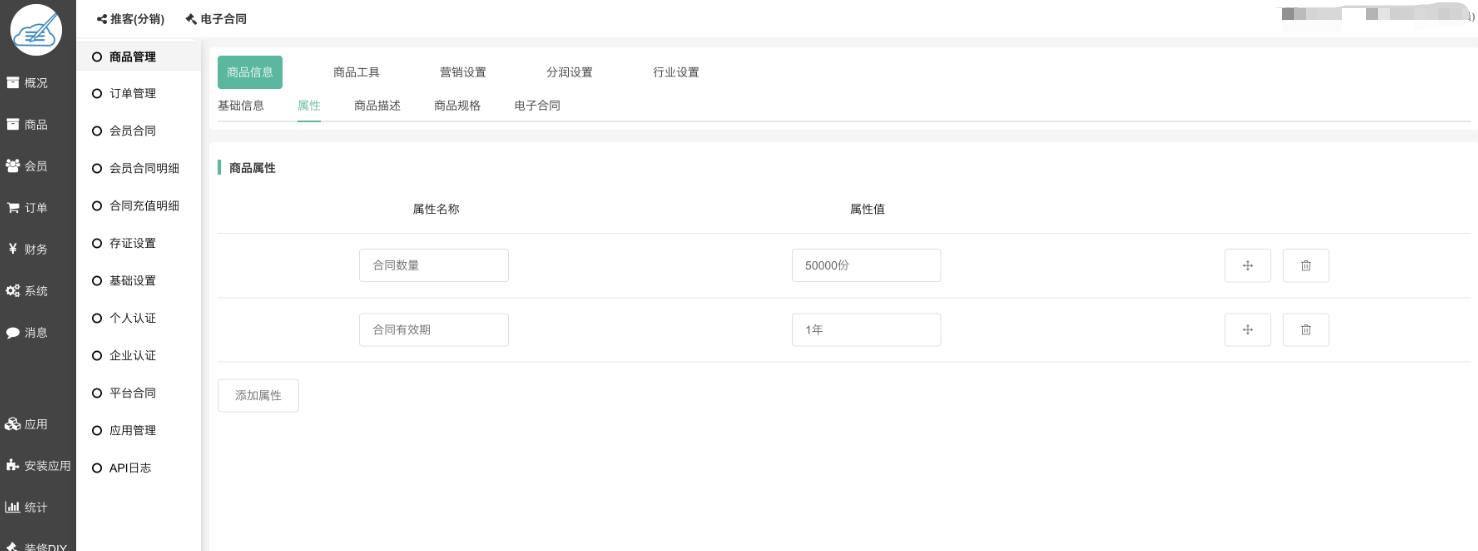1478x551 pixels.
Task: Open 推客(分销) link in top bar
Action: tap(131, 19)
